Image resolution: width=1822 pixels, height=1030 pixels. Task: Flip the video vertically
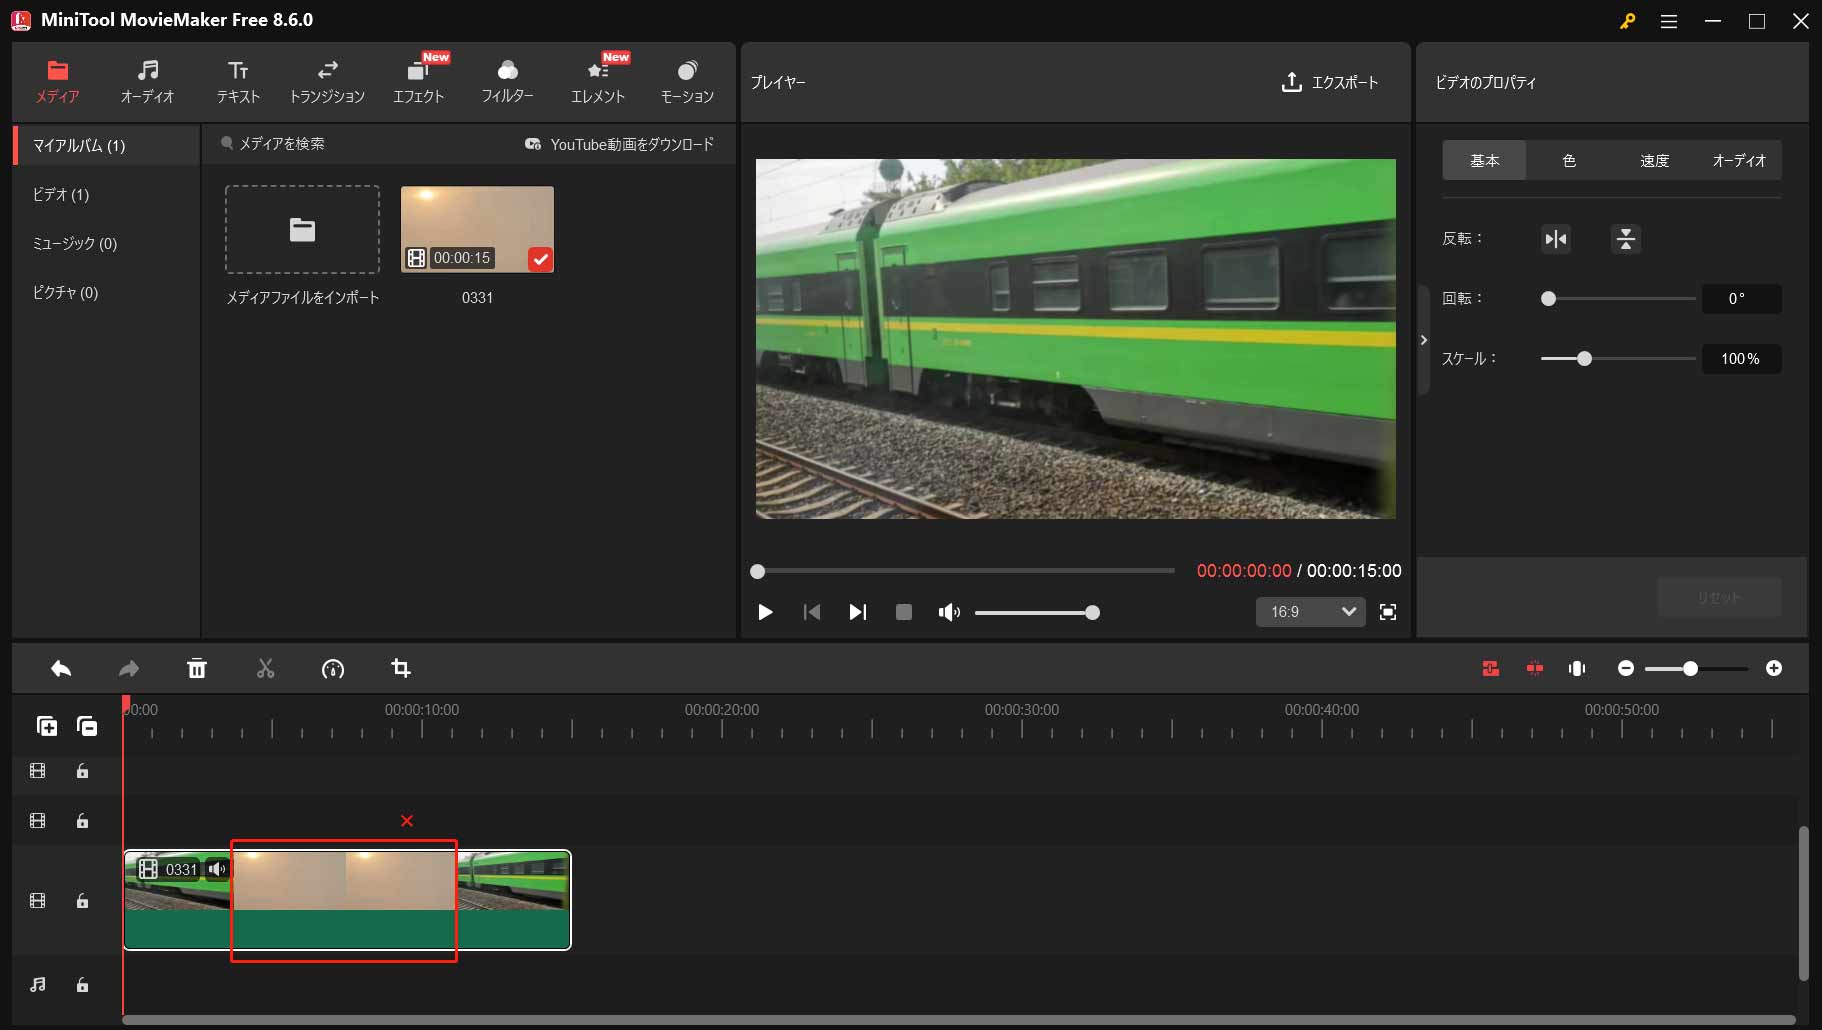point(1626,239)
